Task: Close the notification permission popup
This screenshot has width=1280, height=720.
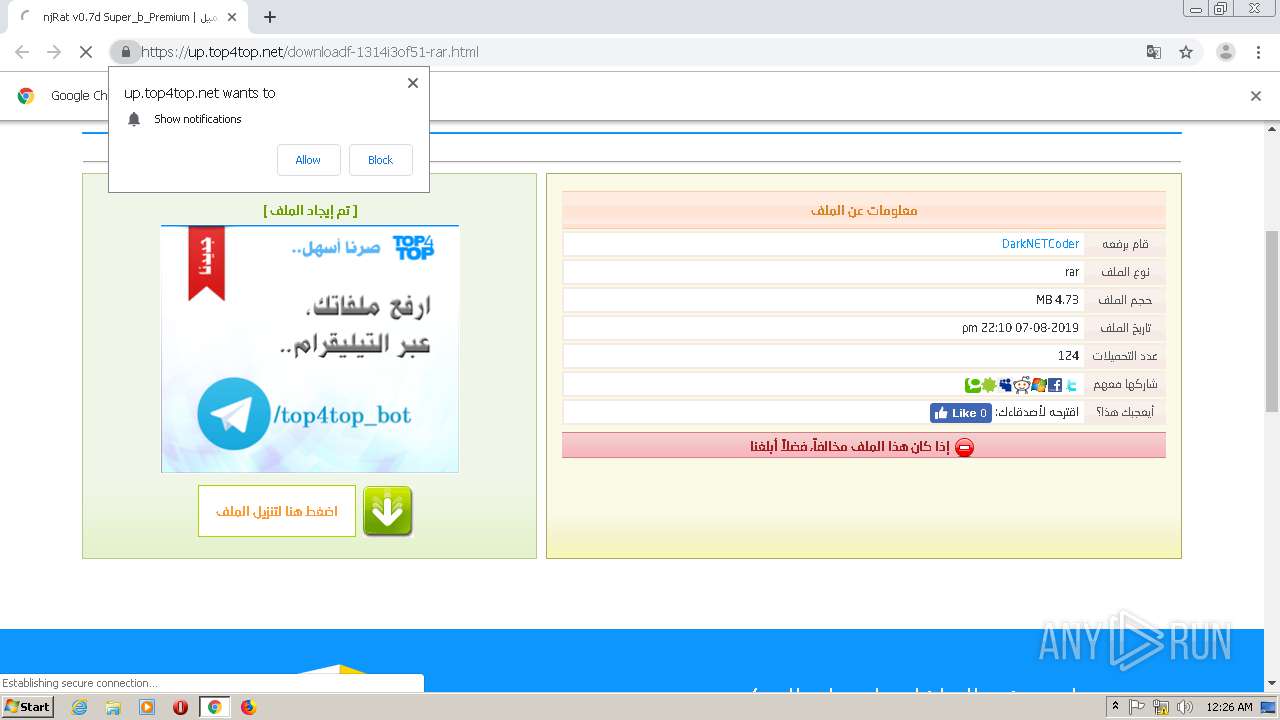Action: click(412, 83)
